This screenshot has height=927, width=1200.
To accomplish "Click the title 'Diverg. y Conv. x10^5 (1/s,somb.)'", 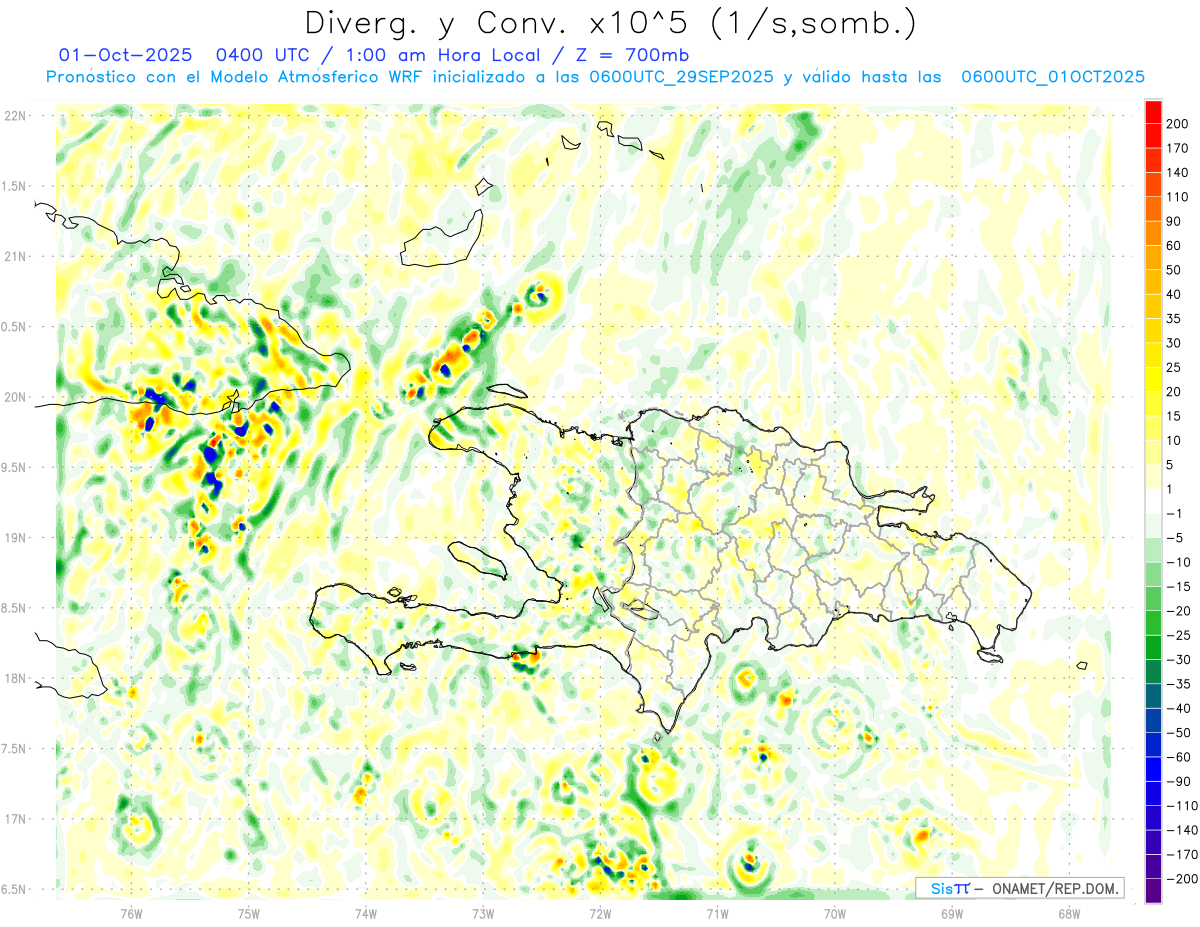I will click(609, 23).
